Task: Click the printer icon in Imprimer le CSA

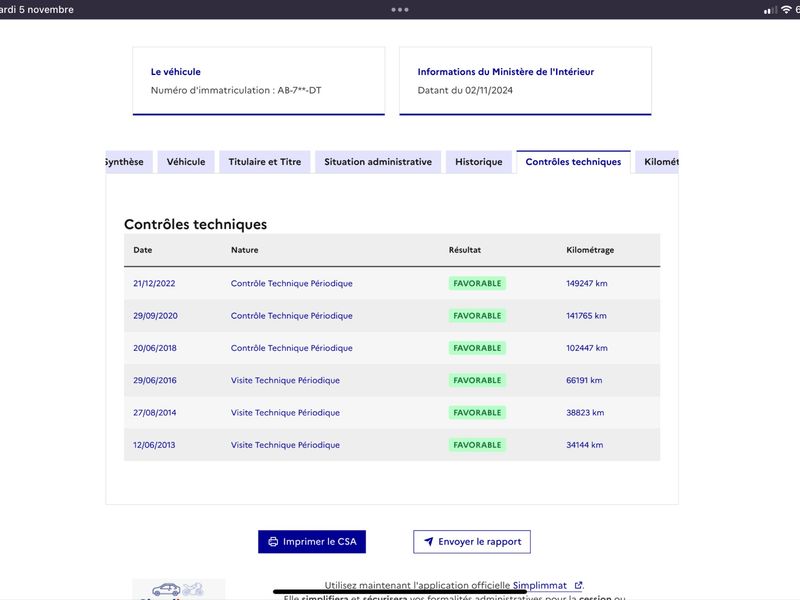Action: tap(273, 542)
